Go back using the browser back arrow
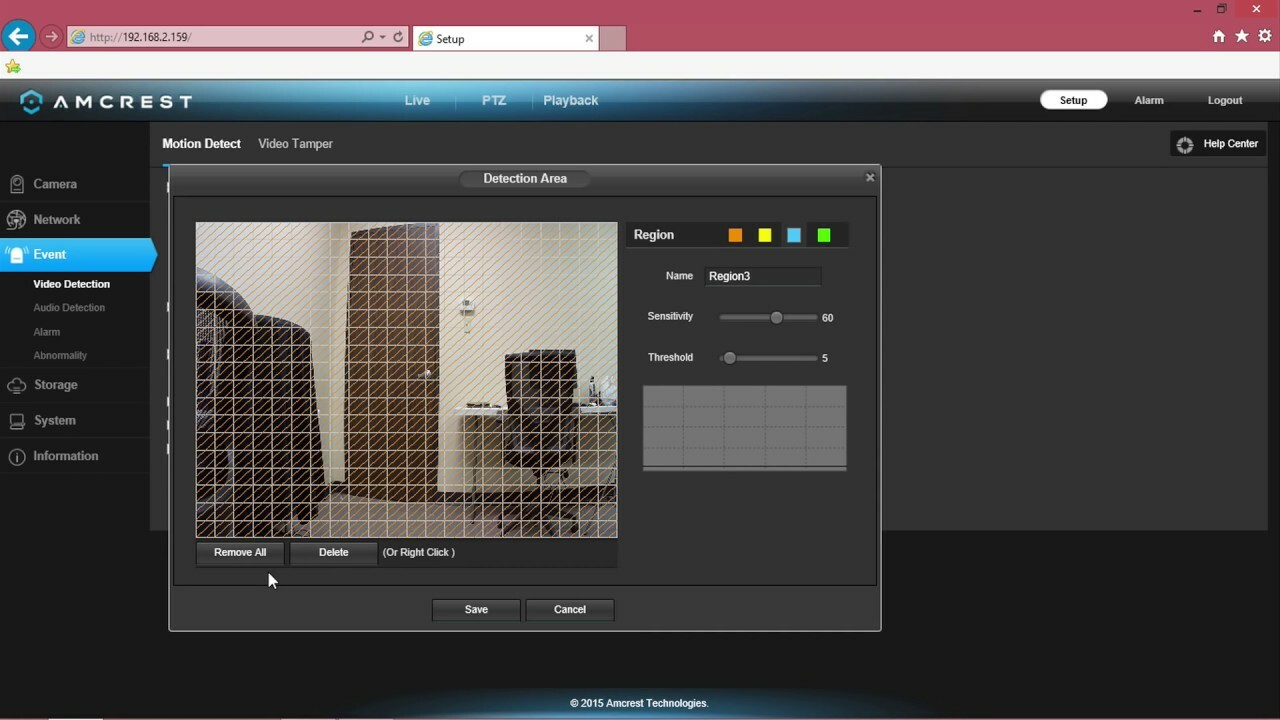Viewport: 1280px width, 720px height. coord(19,37)
